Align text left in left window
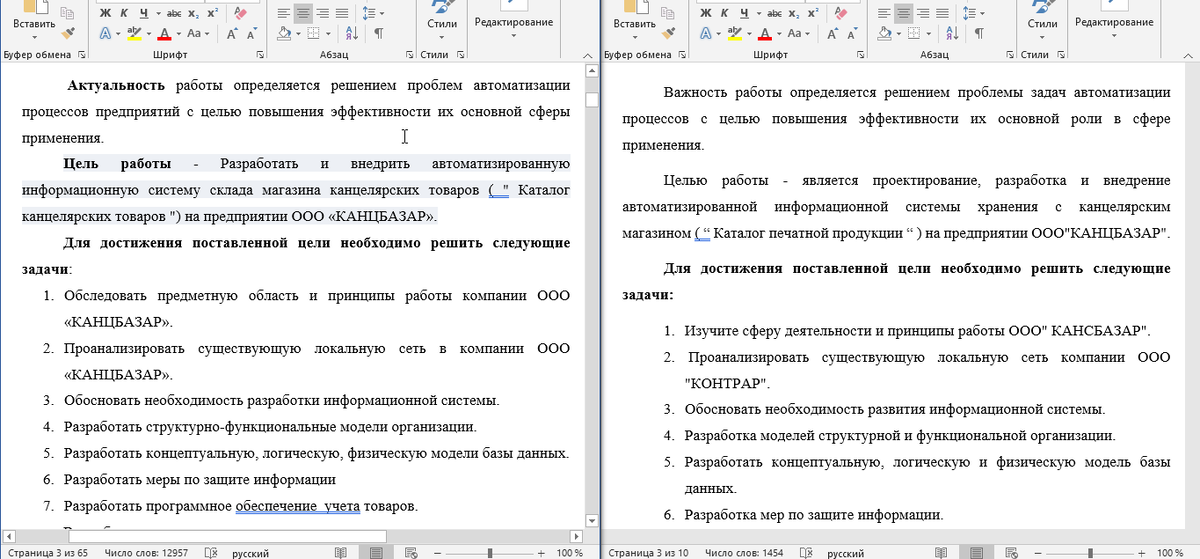 coord(284,13)
